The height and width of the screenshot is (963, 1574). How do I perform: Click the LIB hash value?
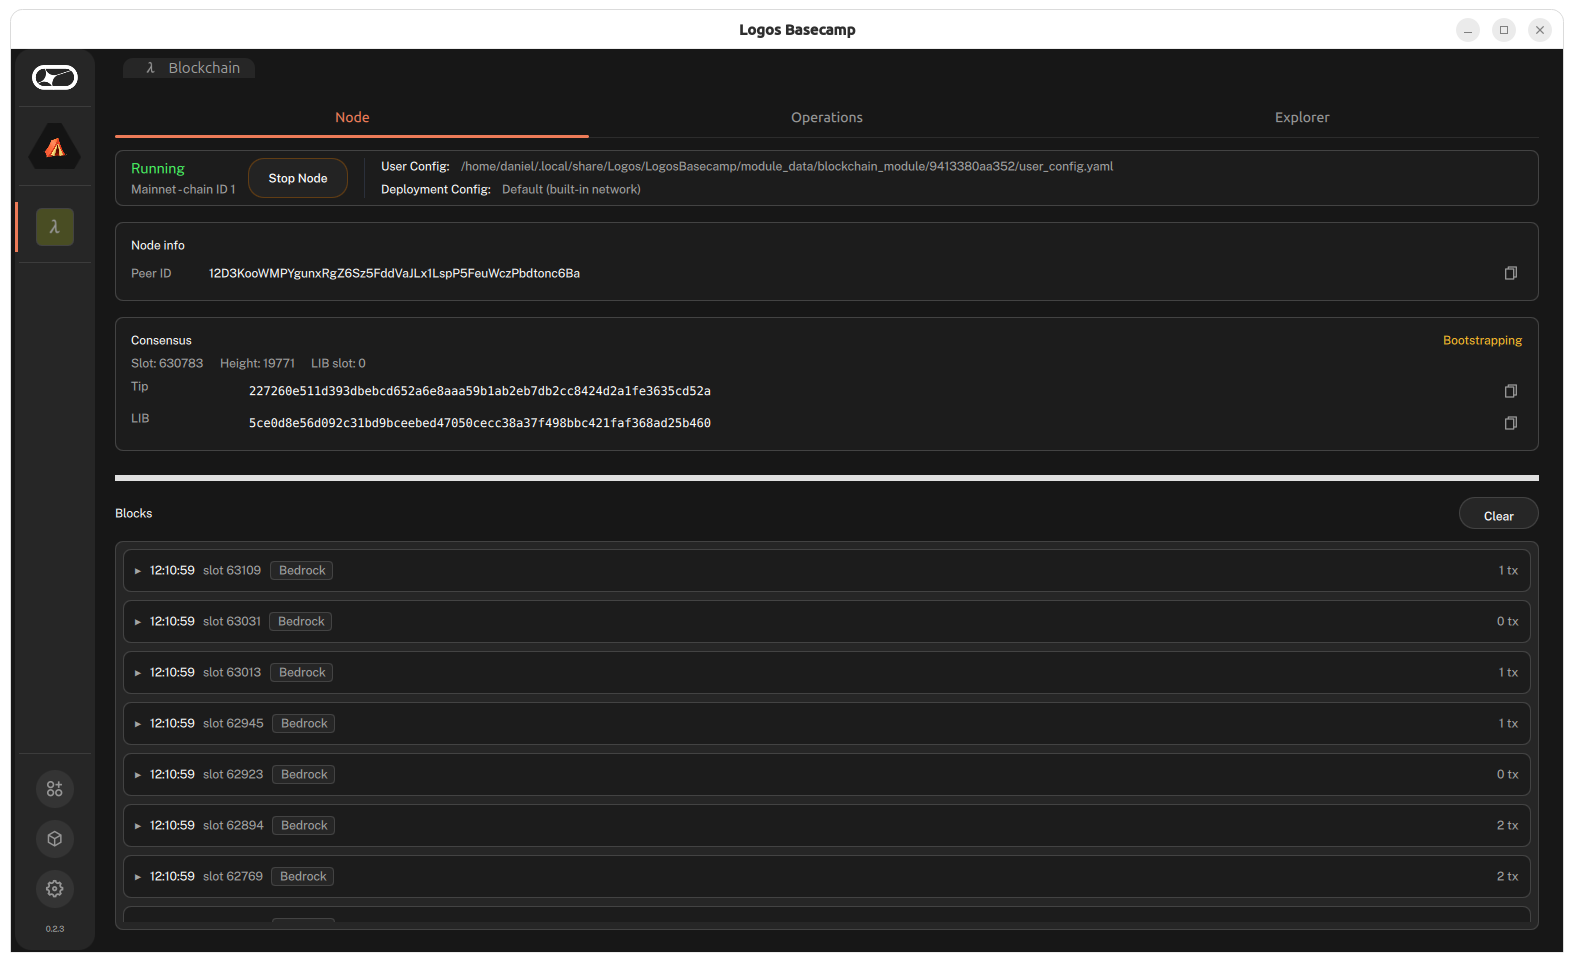pos(480,423)
